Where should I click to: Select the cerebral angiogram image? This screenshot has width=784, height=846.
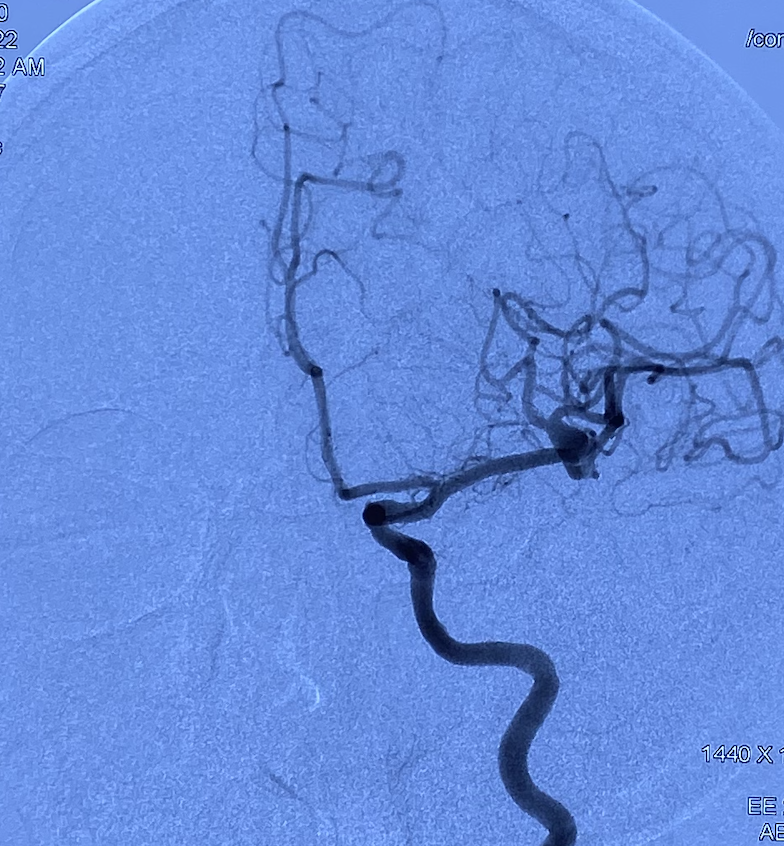[x=392, y=423]
